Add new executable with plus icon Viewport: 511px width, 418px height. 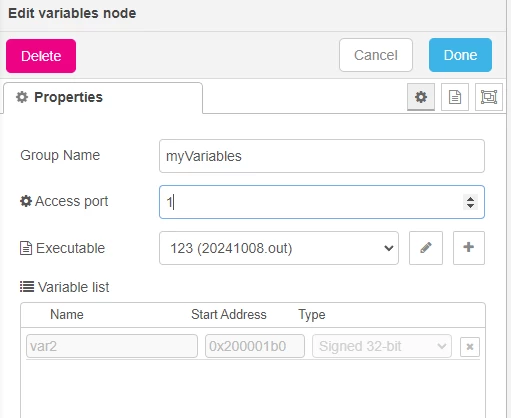point(468,248)
